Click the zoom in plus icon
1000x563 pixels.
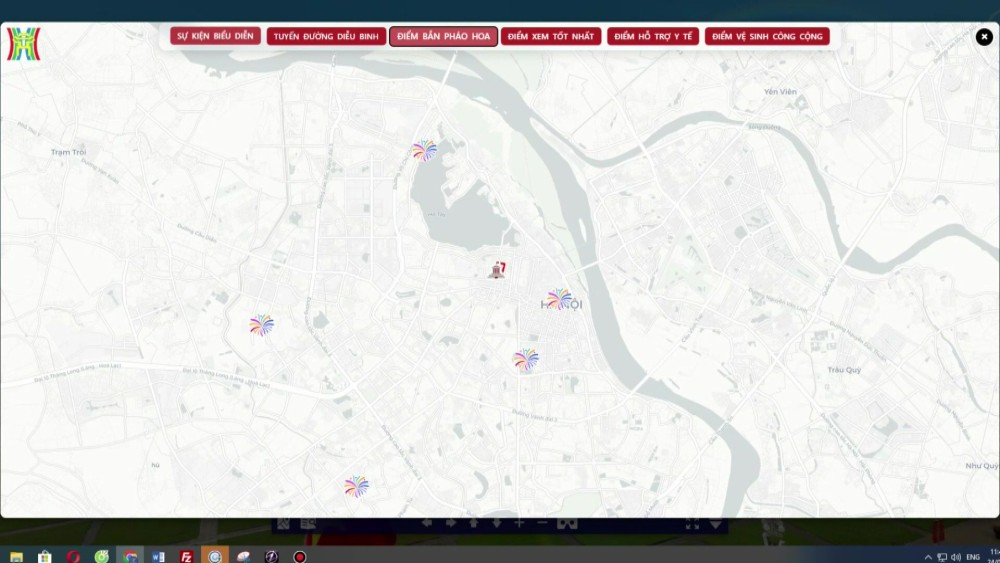pos(519,523)
